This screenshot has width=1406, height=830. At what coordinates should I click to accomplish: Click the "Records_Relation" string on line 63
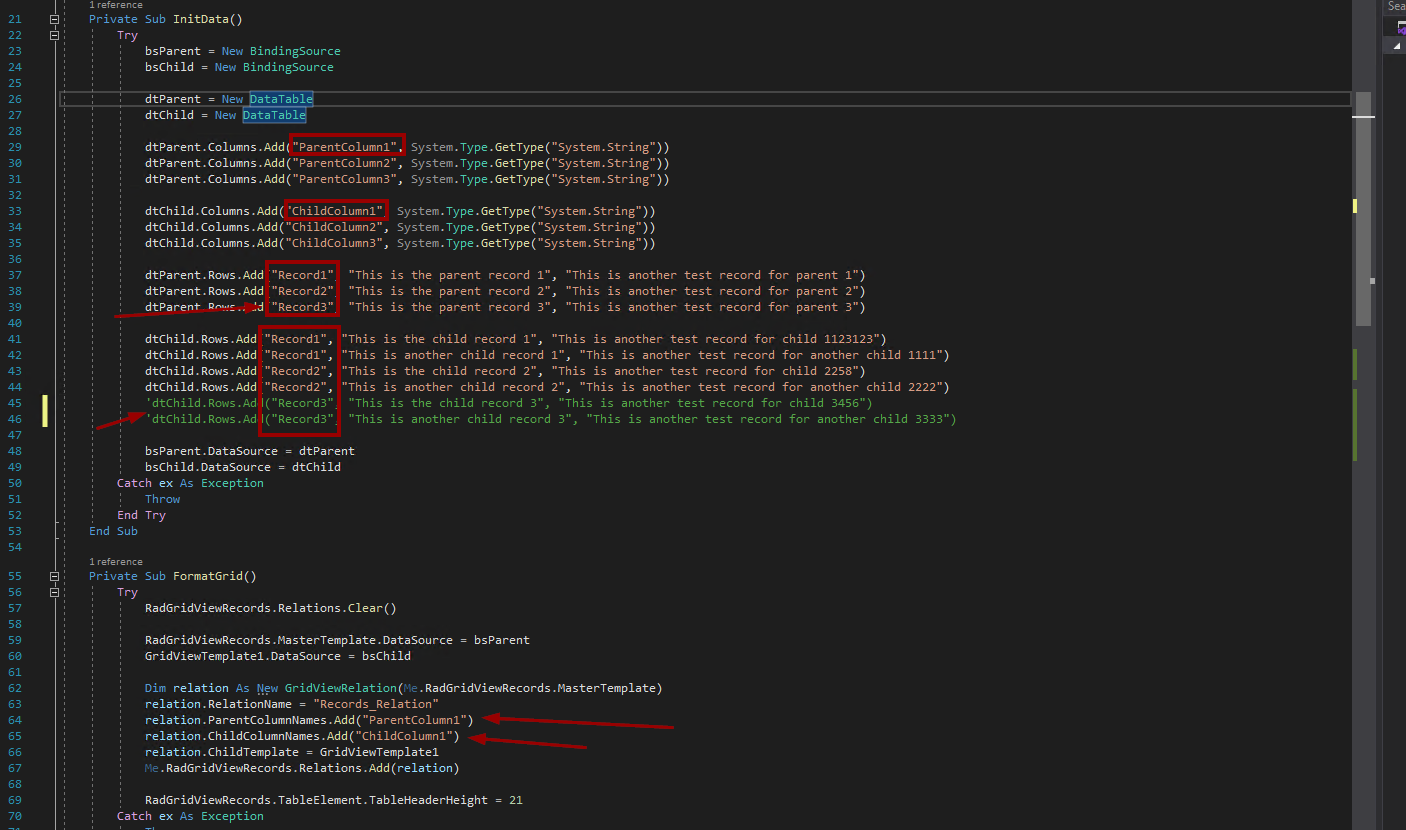point(375,704)
